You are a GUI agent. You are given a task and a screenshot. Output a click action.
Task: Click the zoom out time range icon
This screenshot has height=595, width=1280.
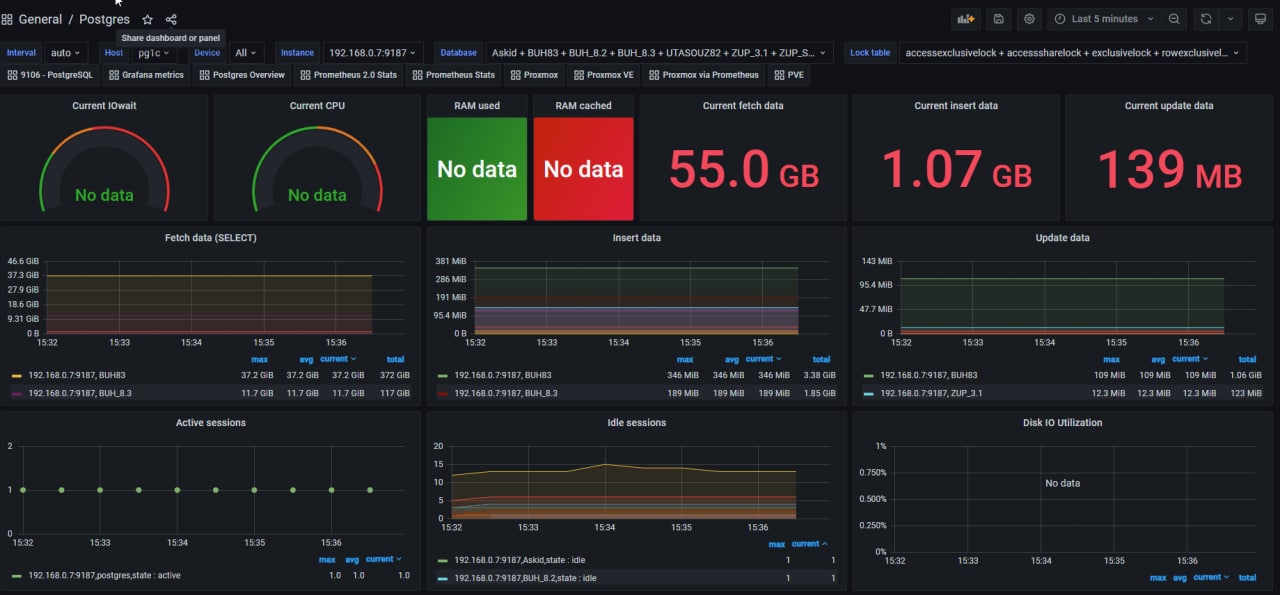coord(1175,19)
